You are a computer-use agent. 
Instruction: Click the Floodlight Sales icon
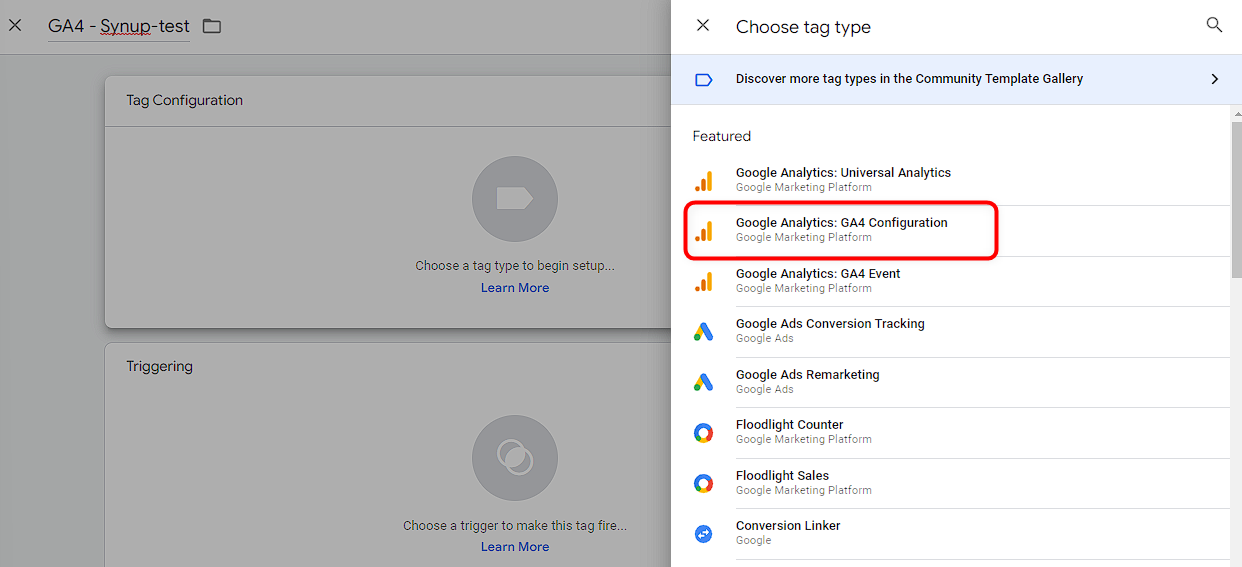pos(704,484)
